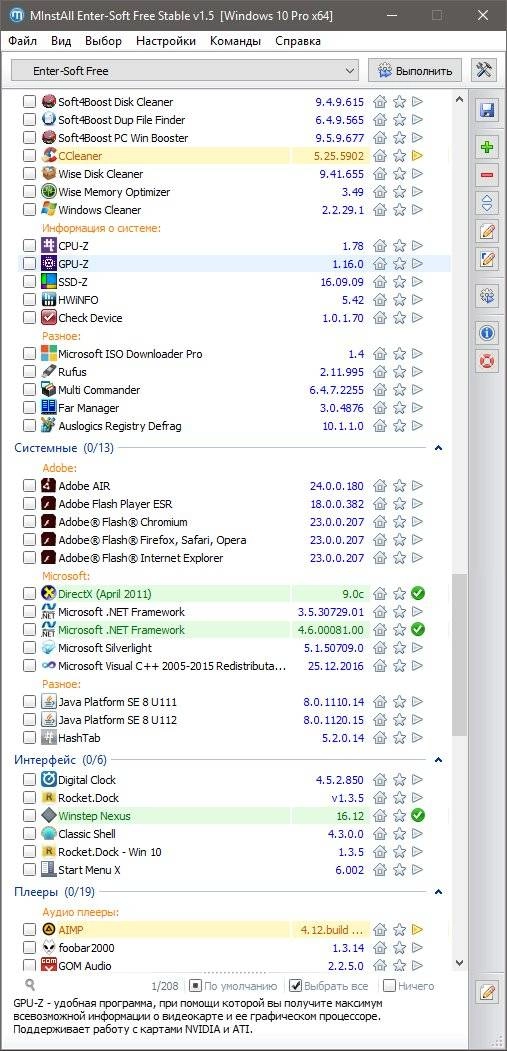Screen dimensions: 507x1051
Task: Click the Выполнить button
Action: 415,70
